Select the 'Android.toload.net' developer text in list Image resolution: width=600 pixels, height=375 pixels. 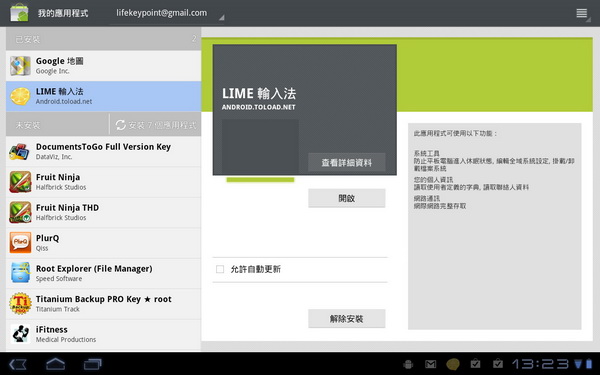pos(64,102)
